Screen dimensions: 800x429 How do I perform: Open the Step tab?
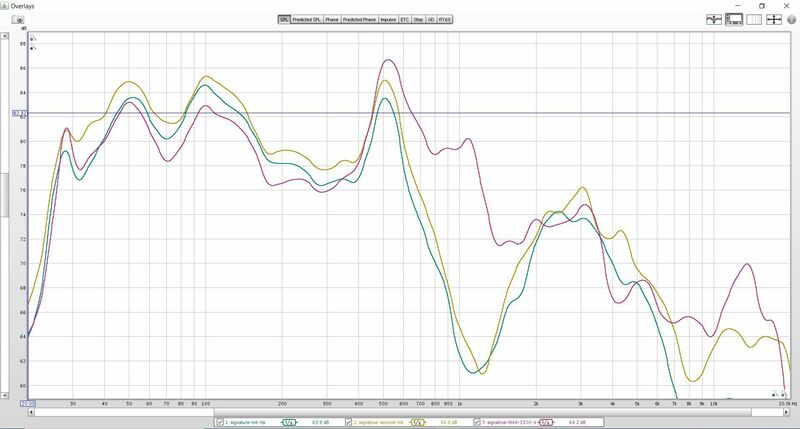coord(418,19)
